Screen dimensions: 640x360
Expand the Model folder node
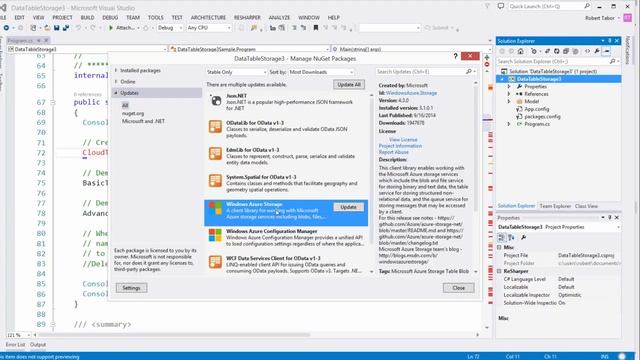tap(509, 101)
